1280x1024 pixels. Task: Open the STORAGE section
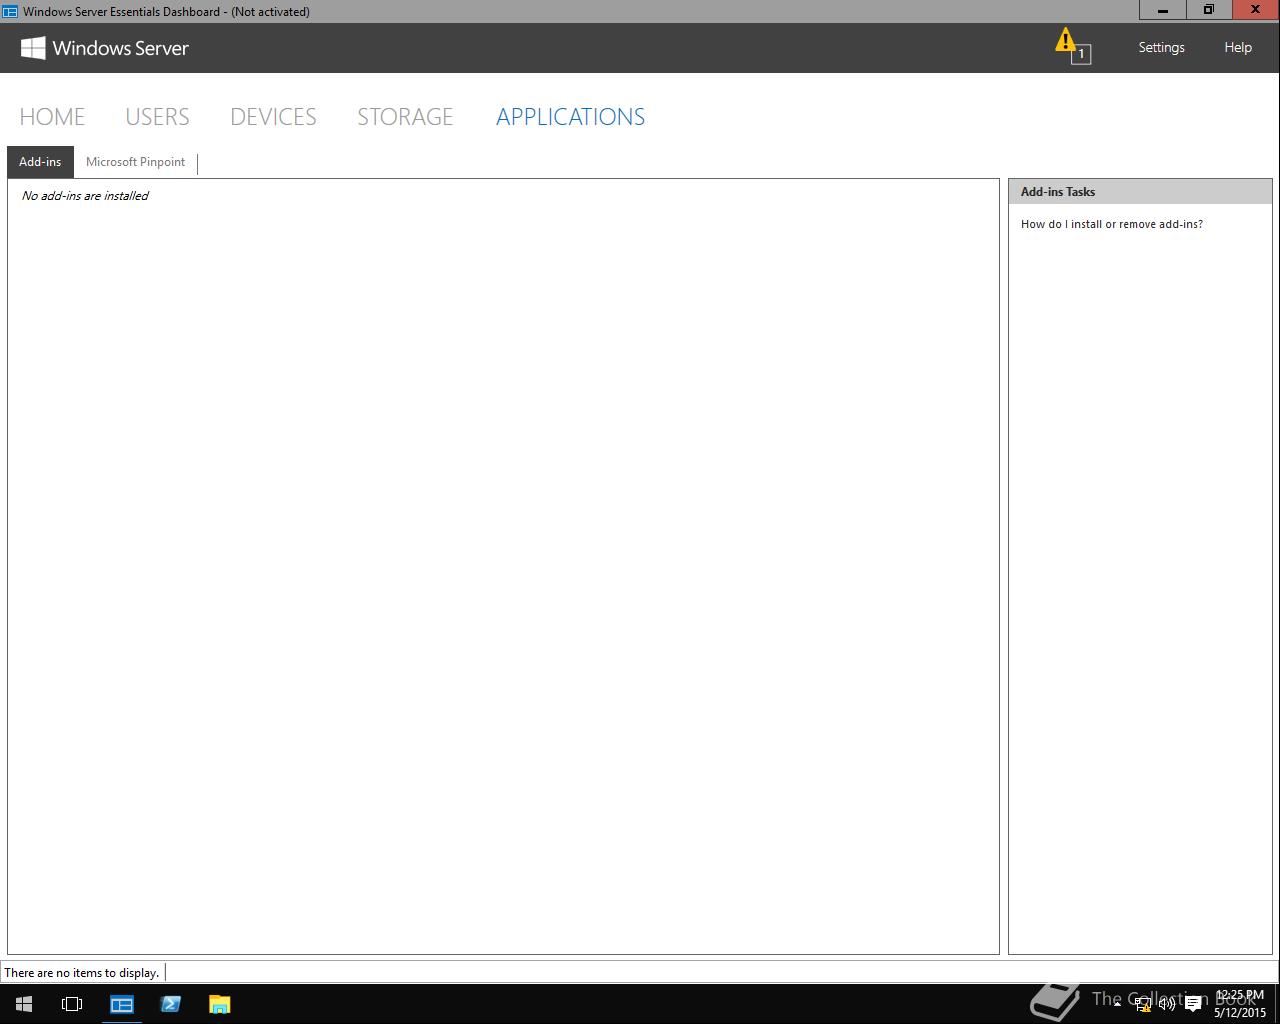pos(405,117)
